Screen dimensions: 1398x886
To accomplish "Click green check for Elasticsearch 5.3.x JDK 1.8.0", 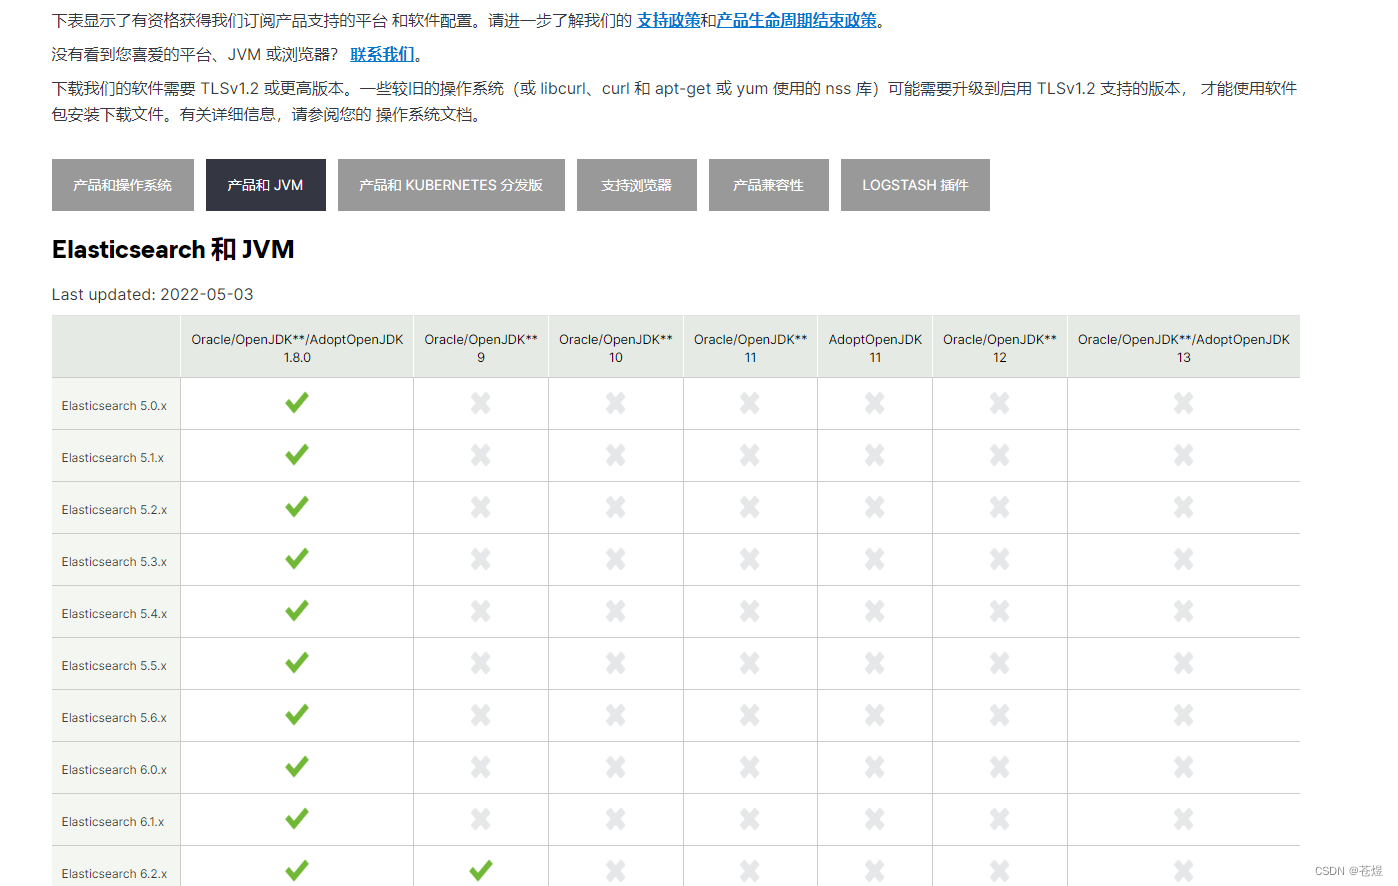I will coord(297,559).
